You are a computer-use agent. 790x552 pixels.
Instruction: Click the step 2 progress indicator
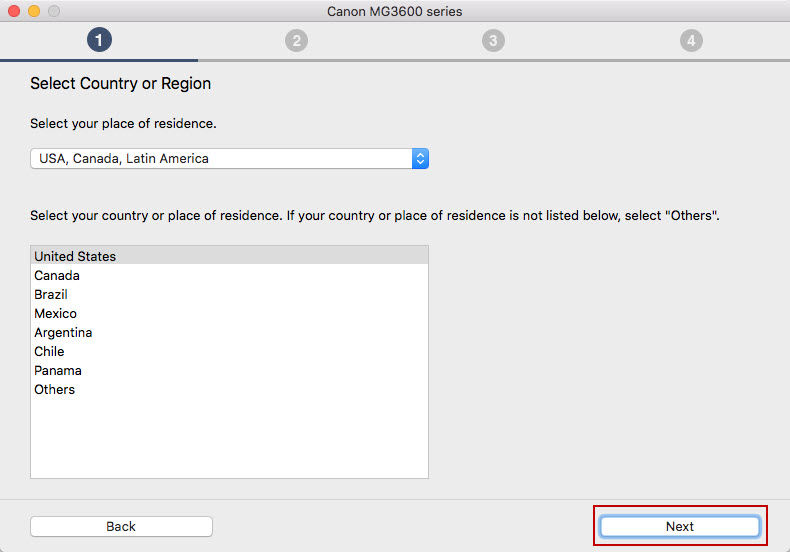(296, 40)
